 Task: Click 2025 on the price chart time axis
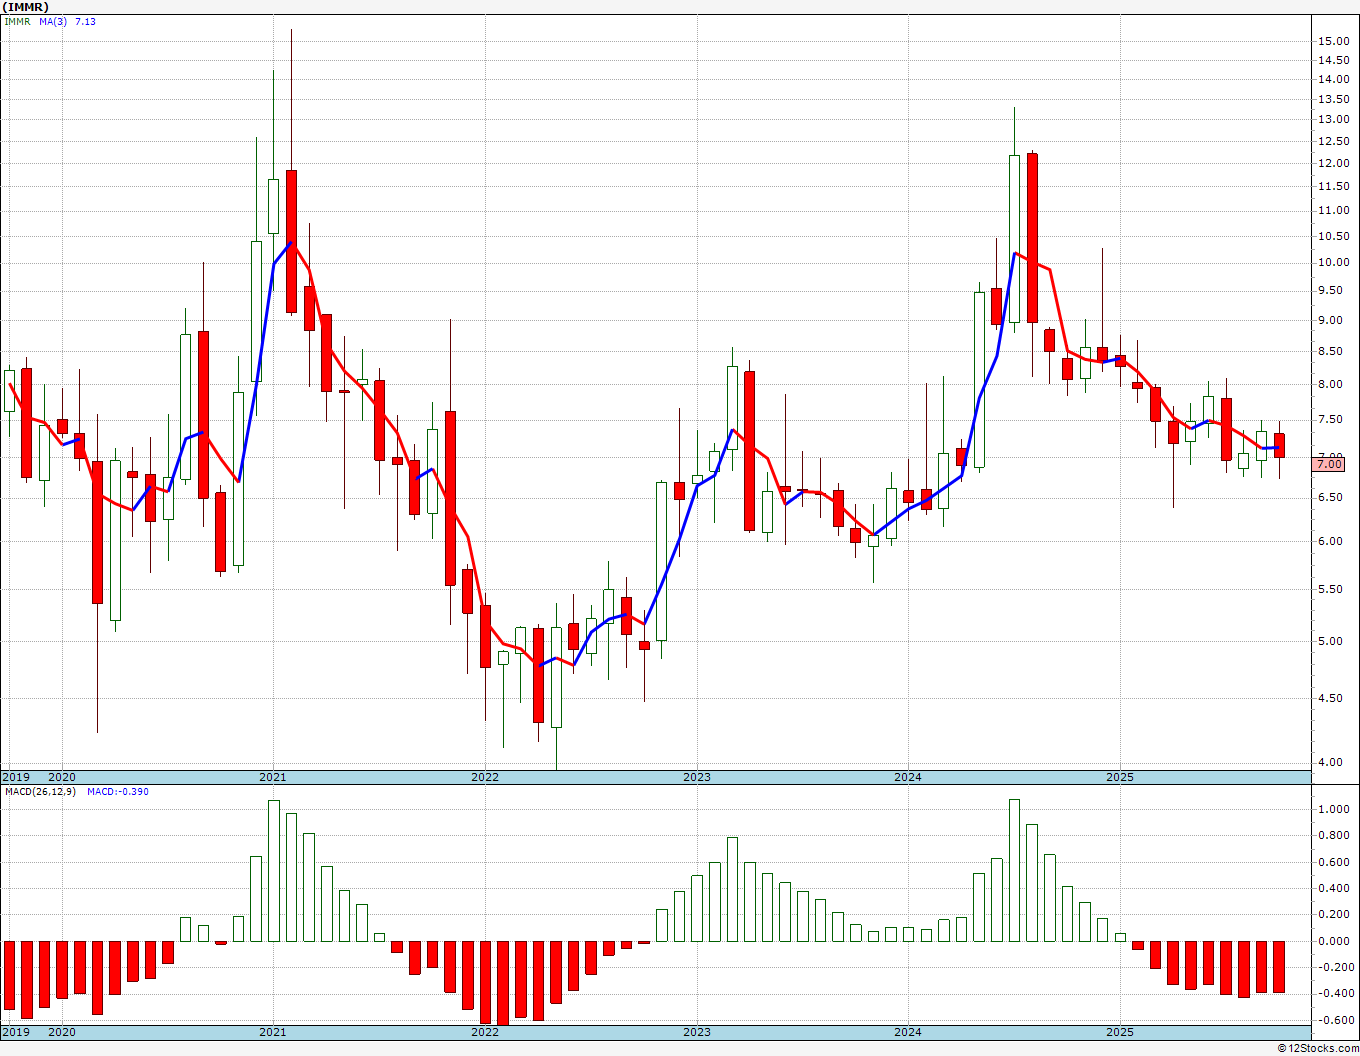point(1120,777)
